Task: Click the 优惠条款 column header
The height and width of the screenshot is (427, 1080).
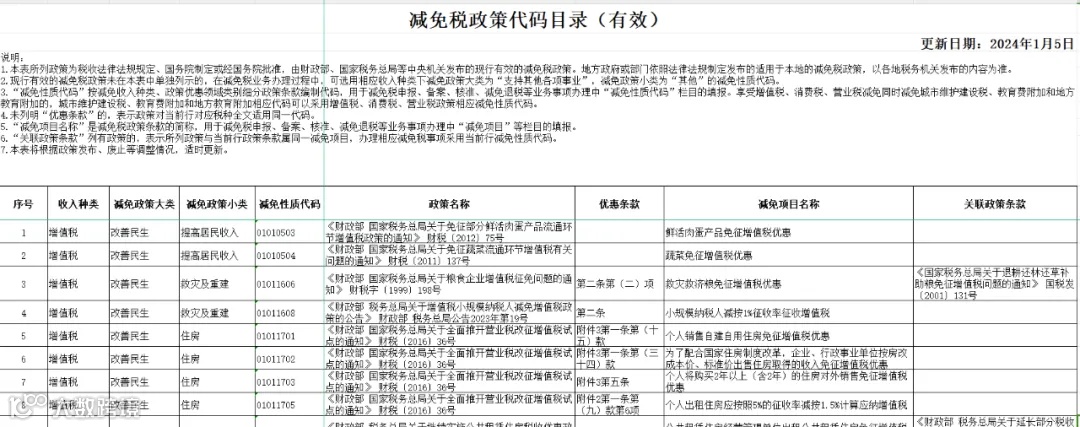Action: coord(619,204)
